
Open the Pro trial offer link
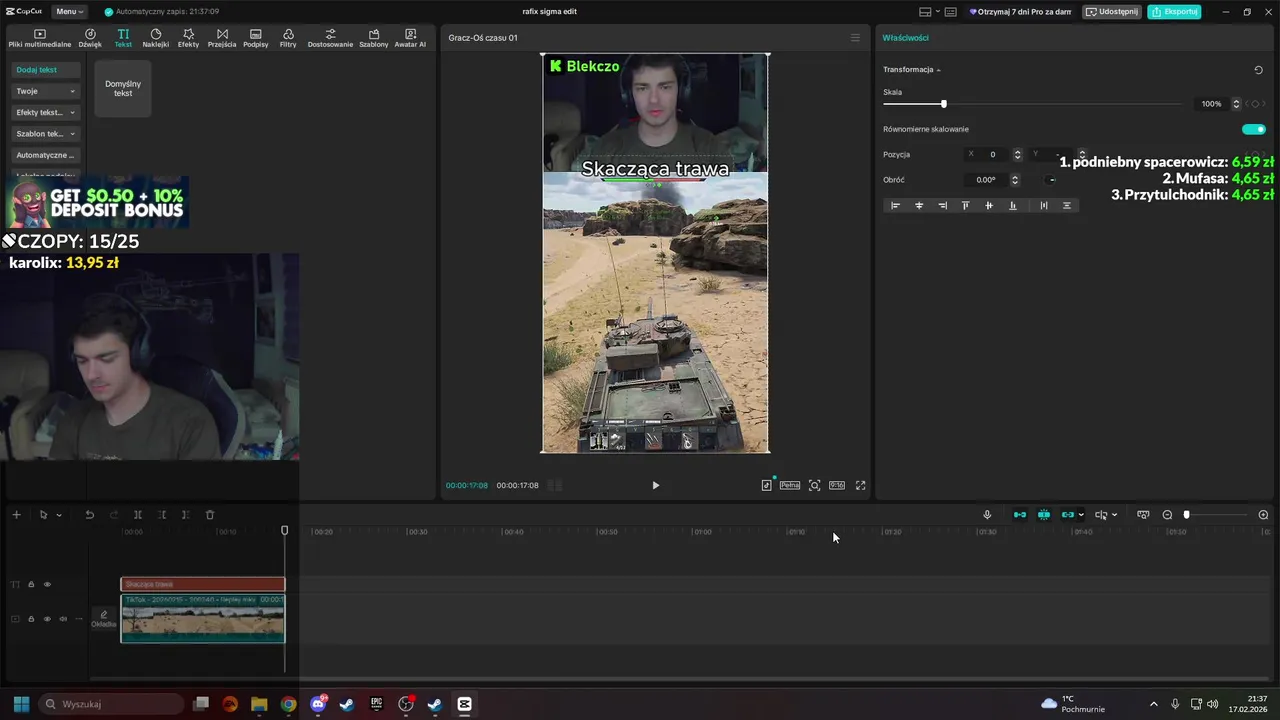(x=1020, y=11)
